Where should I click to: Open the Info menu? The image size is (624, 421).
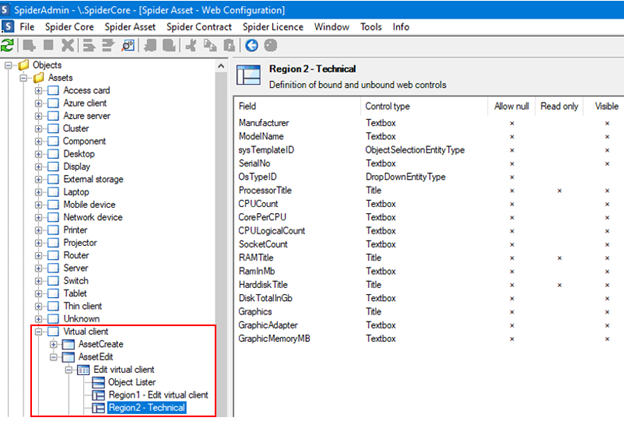(x=401, y=27)
